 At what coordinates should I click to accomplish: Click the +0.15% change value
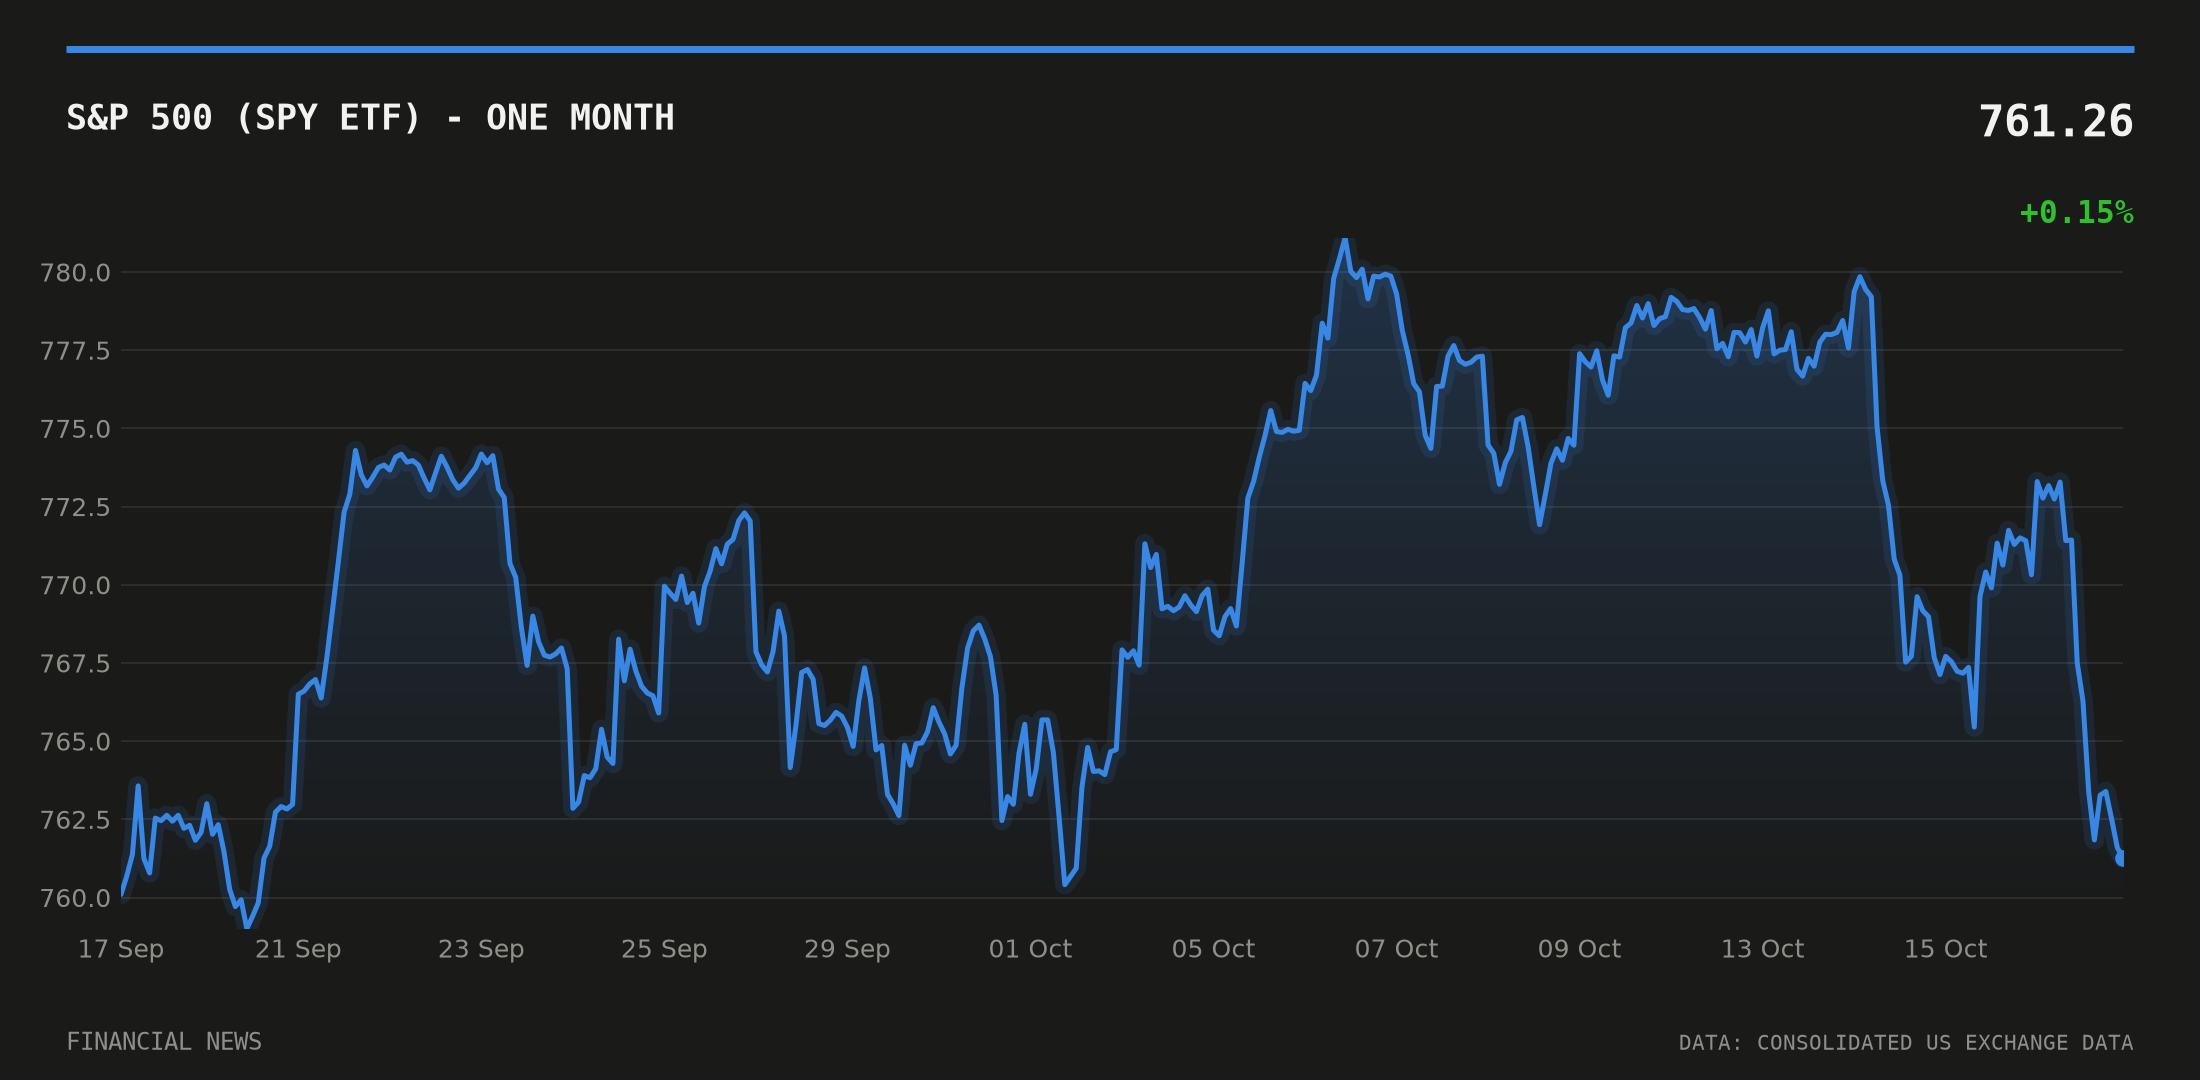[x=2077, y=213]
